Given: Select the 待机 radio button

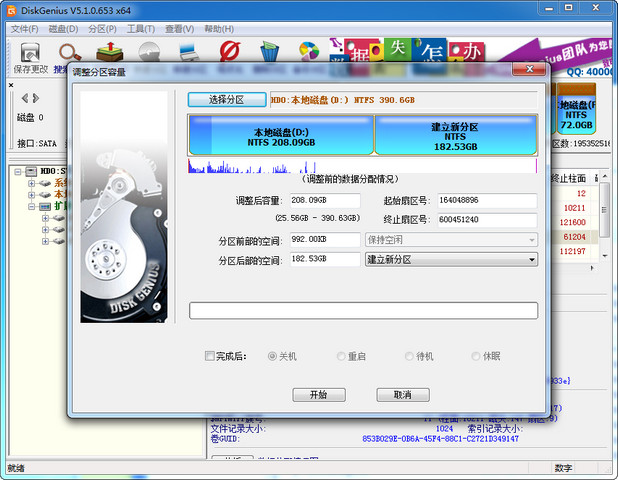Looking at the screenshot, I should pos(410,356).
